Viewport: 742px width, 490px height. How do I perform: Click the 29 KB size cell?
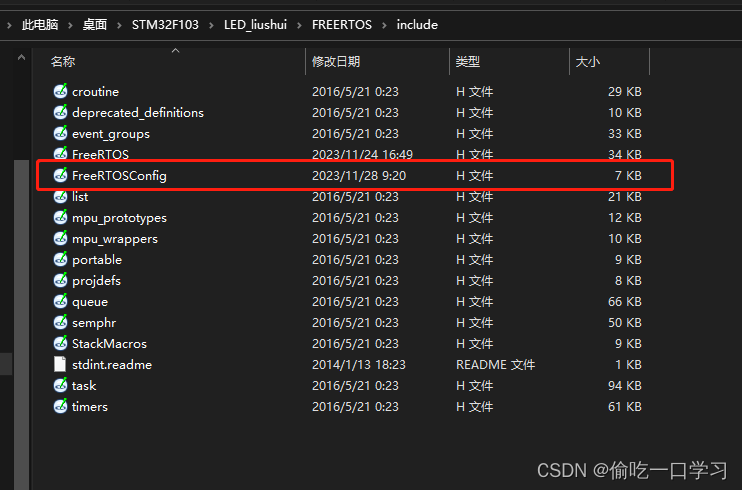tap(625, 91)
